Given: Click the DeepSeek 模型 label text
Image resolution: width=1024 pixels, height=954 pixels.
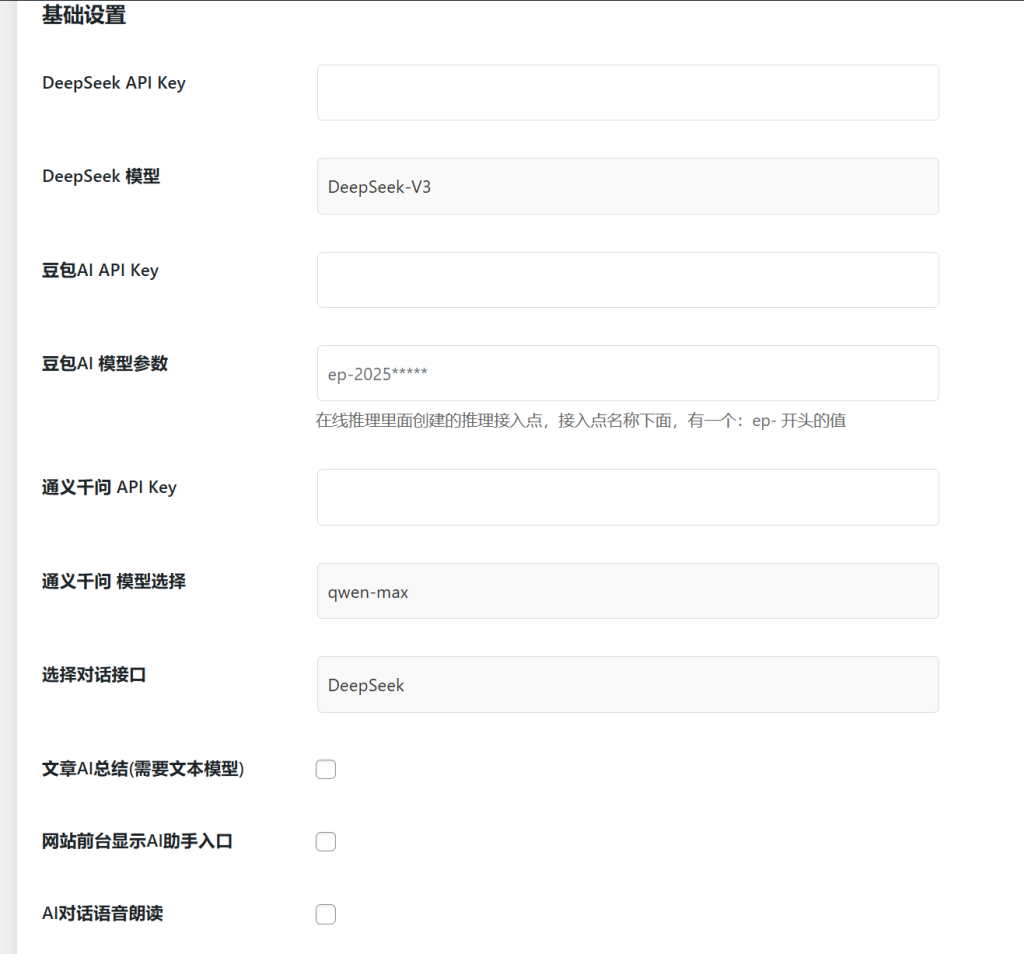Looking at the screenshot, I should tap(101, 176).
